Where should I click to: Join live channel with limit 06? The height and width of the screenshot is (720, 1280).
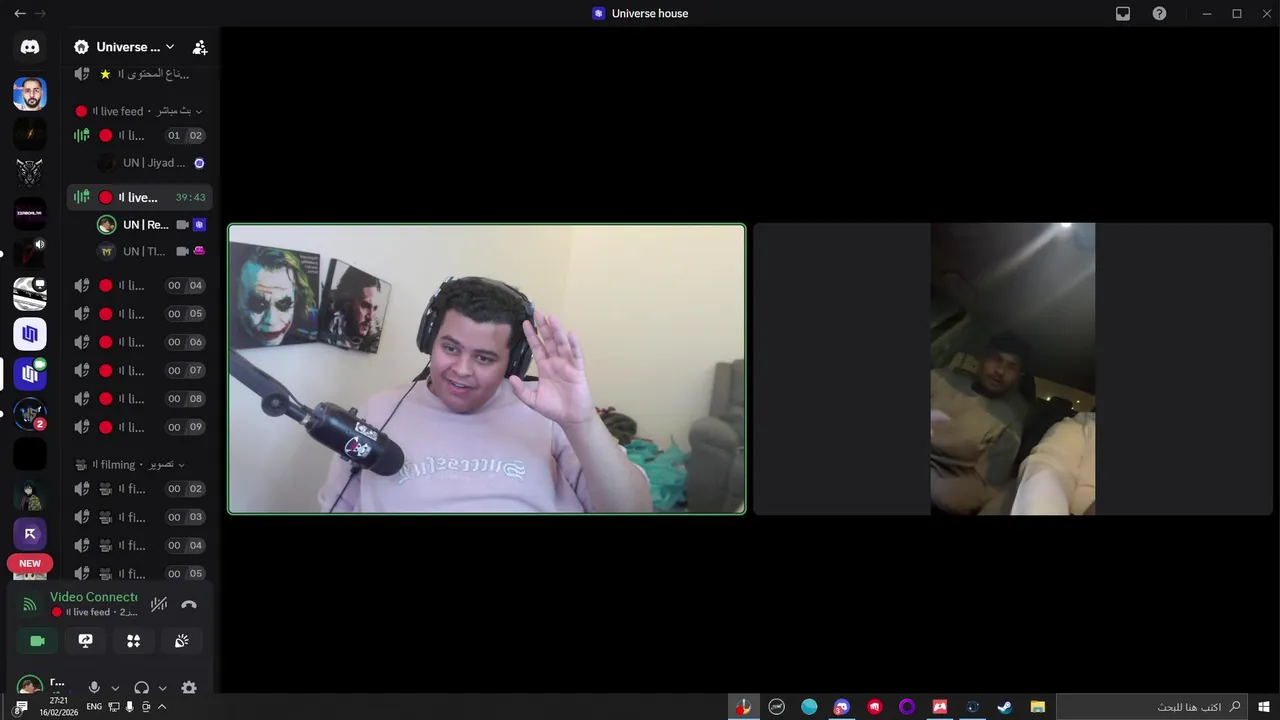point(139,342)
